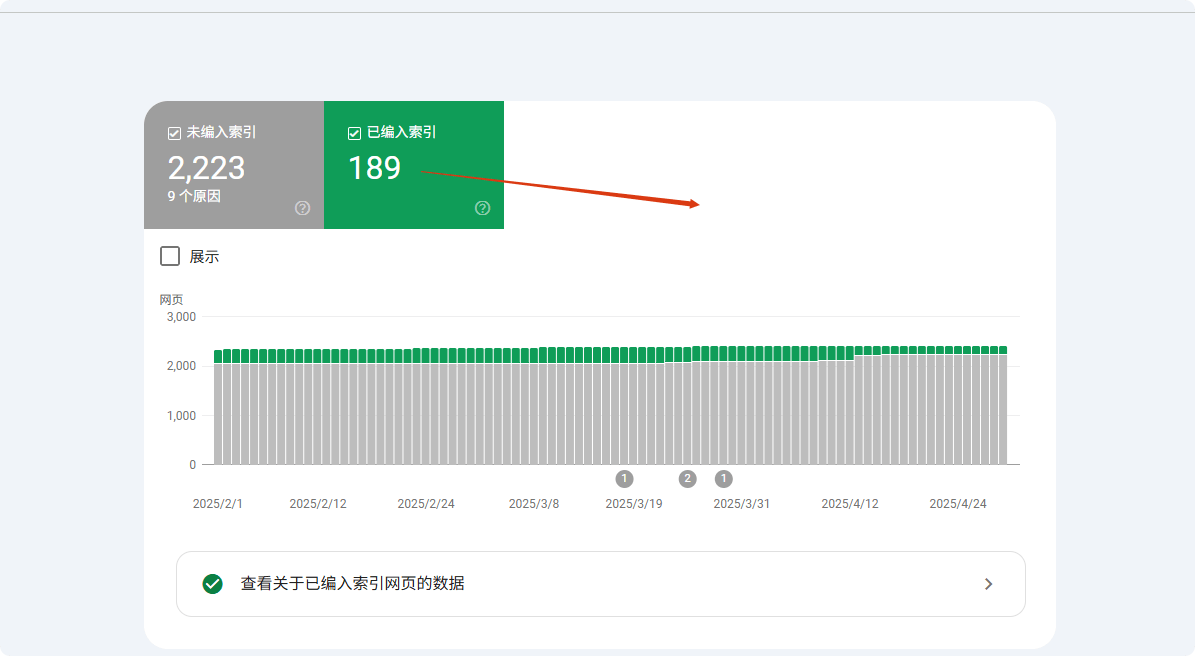The width and height of the screenshot is (1195, 656).
Task: Click the help icon on 未编入索引 card
Action: [301, 208]
